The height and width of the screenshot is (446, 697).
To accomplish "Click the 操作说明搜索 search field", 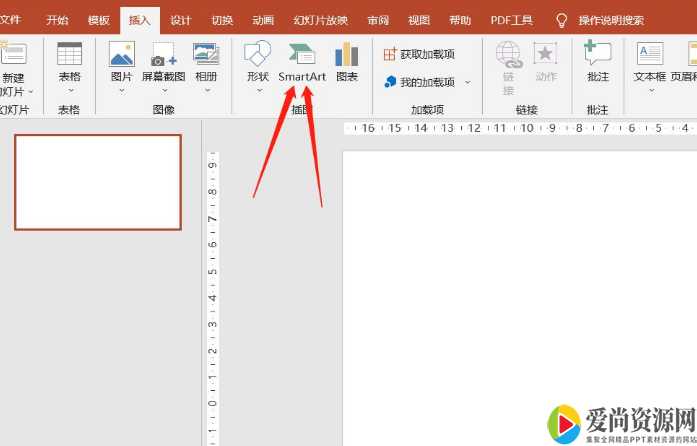I will 611,20.
